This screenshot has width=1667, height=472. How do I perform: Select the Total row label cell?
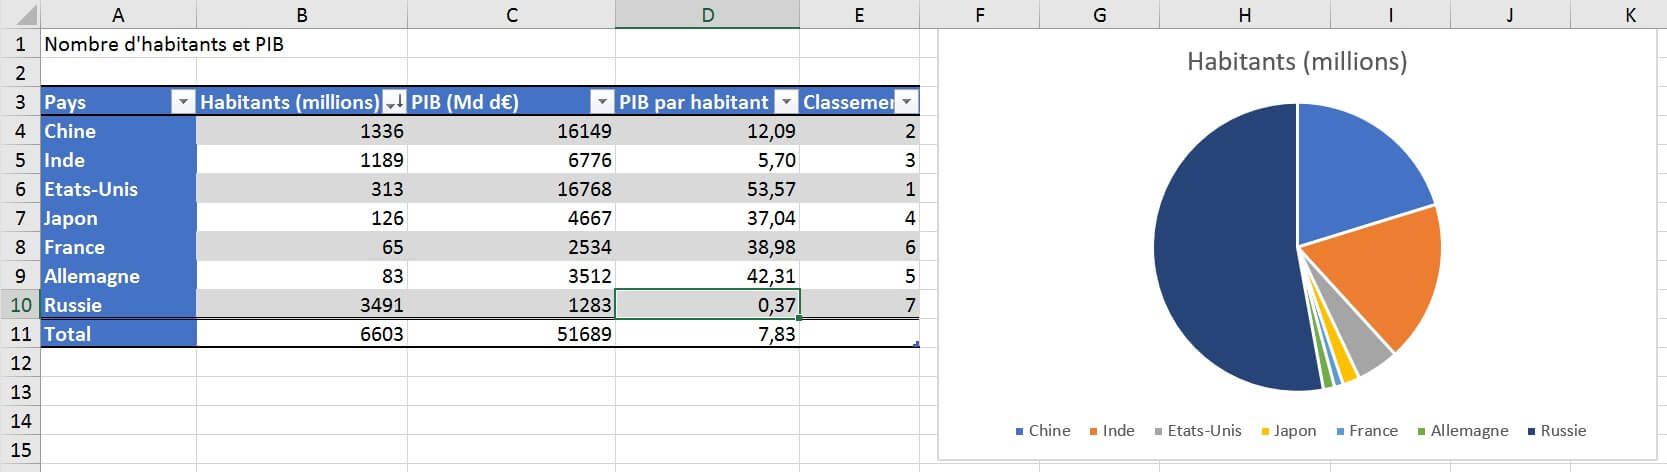(118, 334)
